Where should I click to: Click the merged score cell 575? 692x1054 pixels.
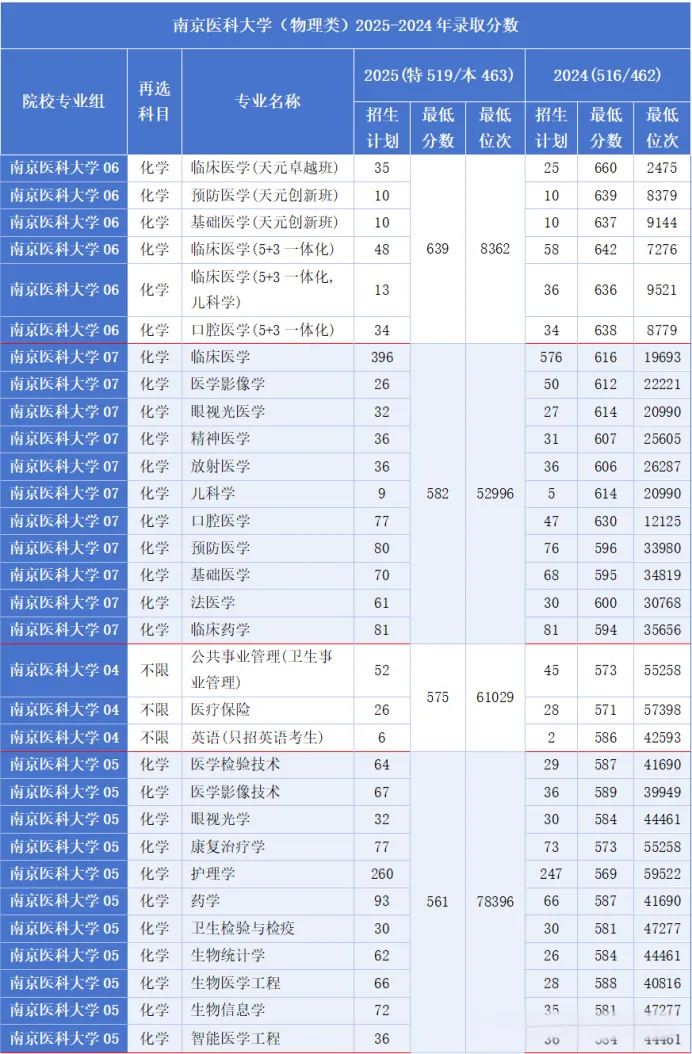437,697
